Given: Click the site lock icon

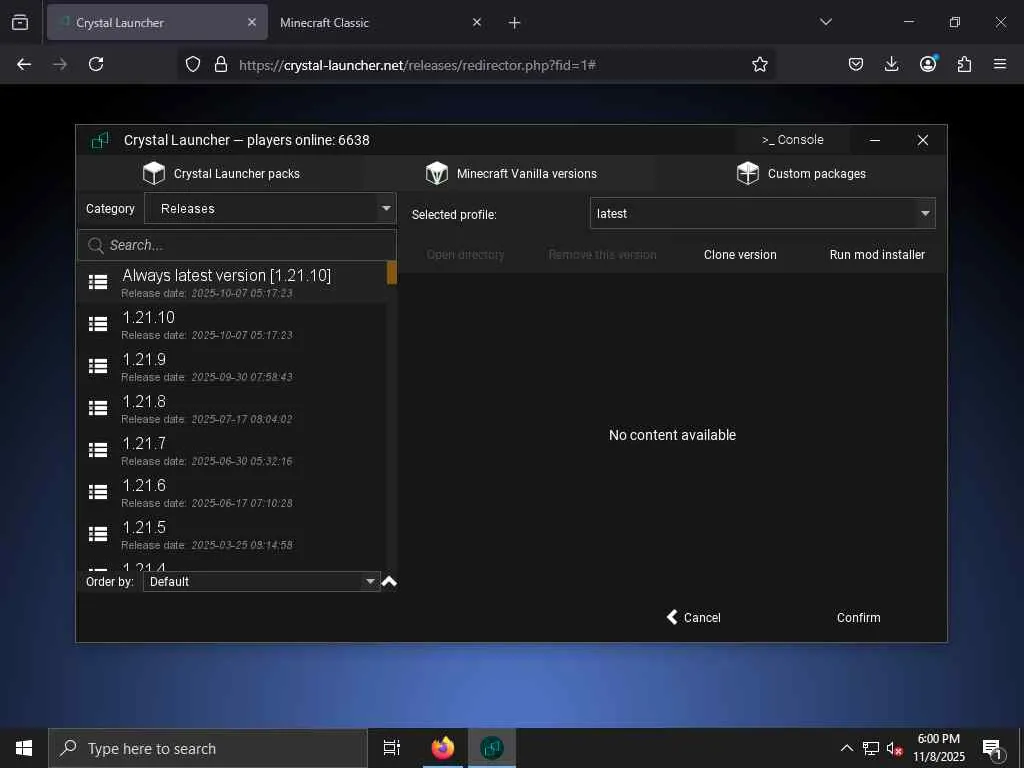Looking at the screenshot, I should pyautogui.click(x=221, y=64).
